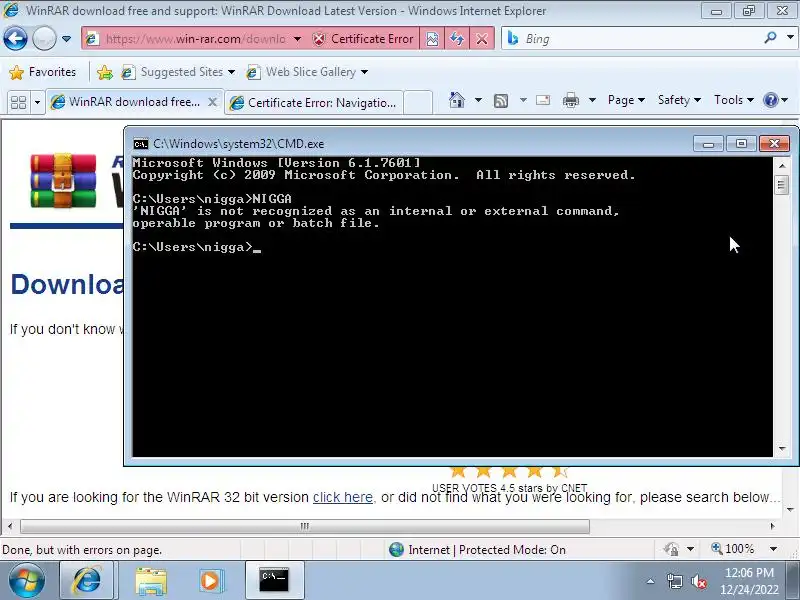Toggle the Compatibility View icon
The height and width of the screenshot is (600, 800).
(x=432, y=39)
